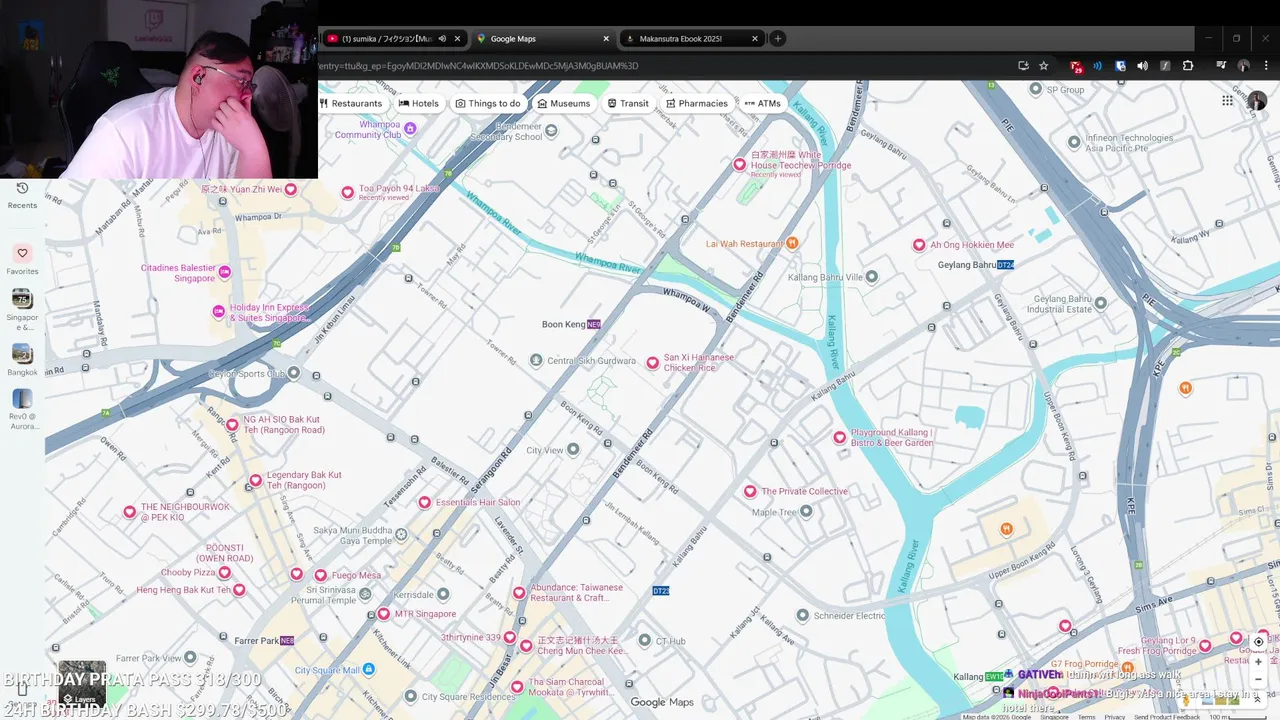
Task: Click the my location button
Action: click(1259, 642)
